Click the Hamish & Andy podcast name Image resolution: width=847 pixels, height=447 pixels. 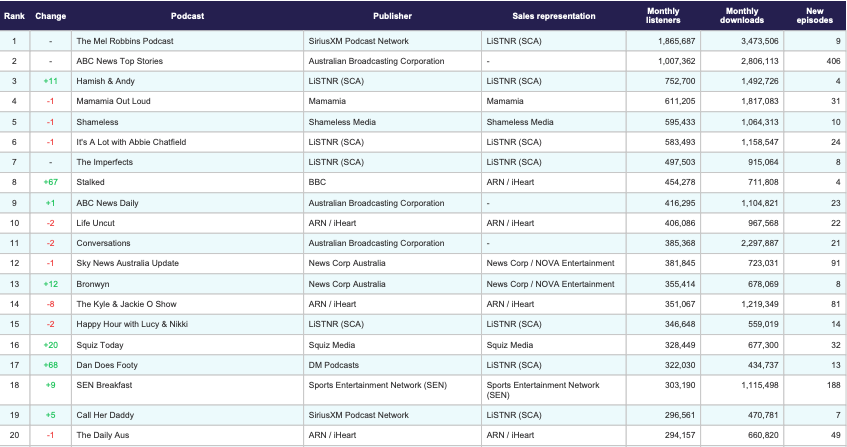[x=105, y=81]
